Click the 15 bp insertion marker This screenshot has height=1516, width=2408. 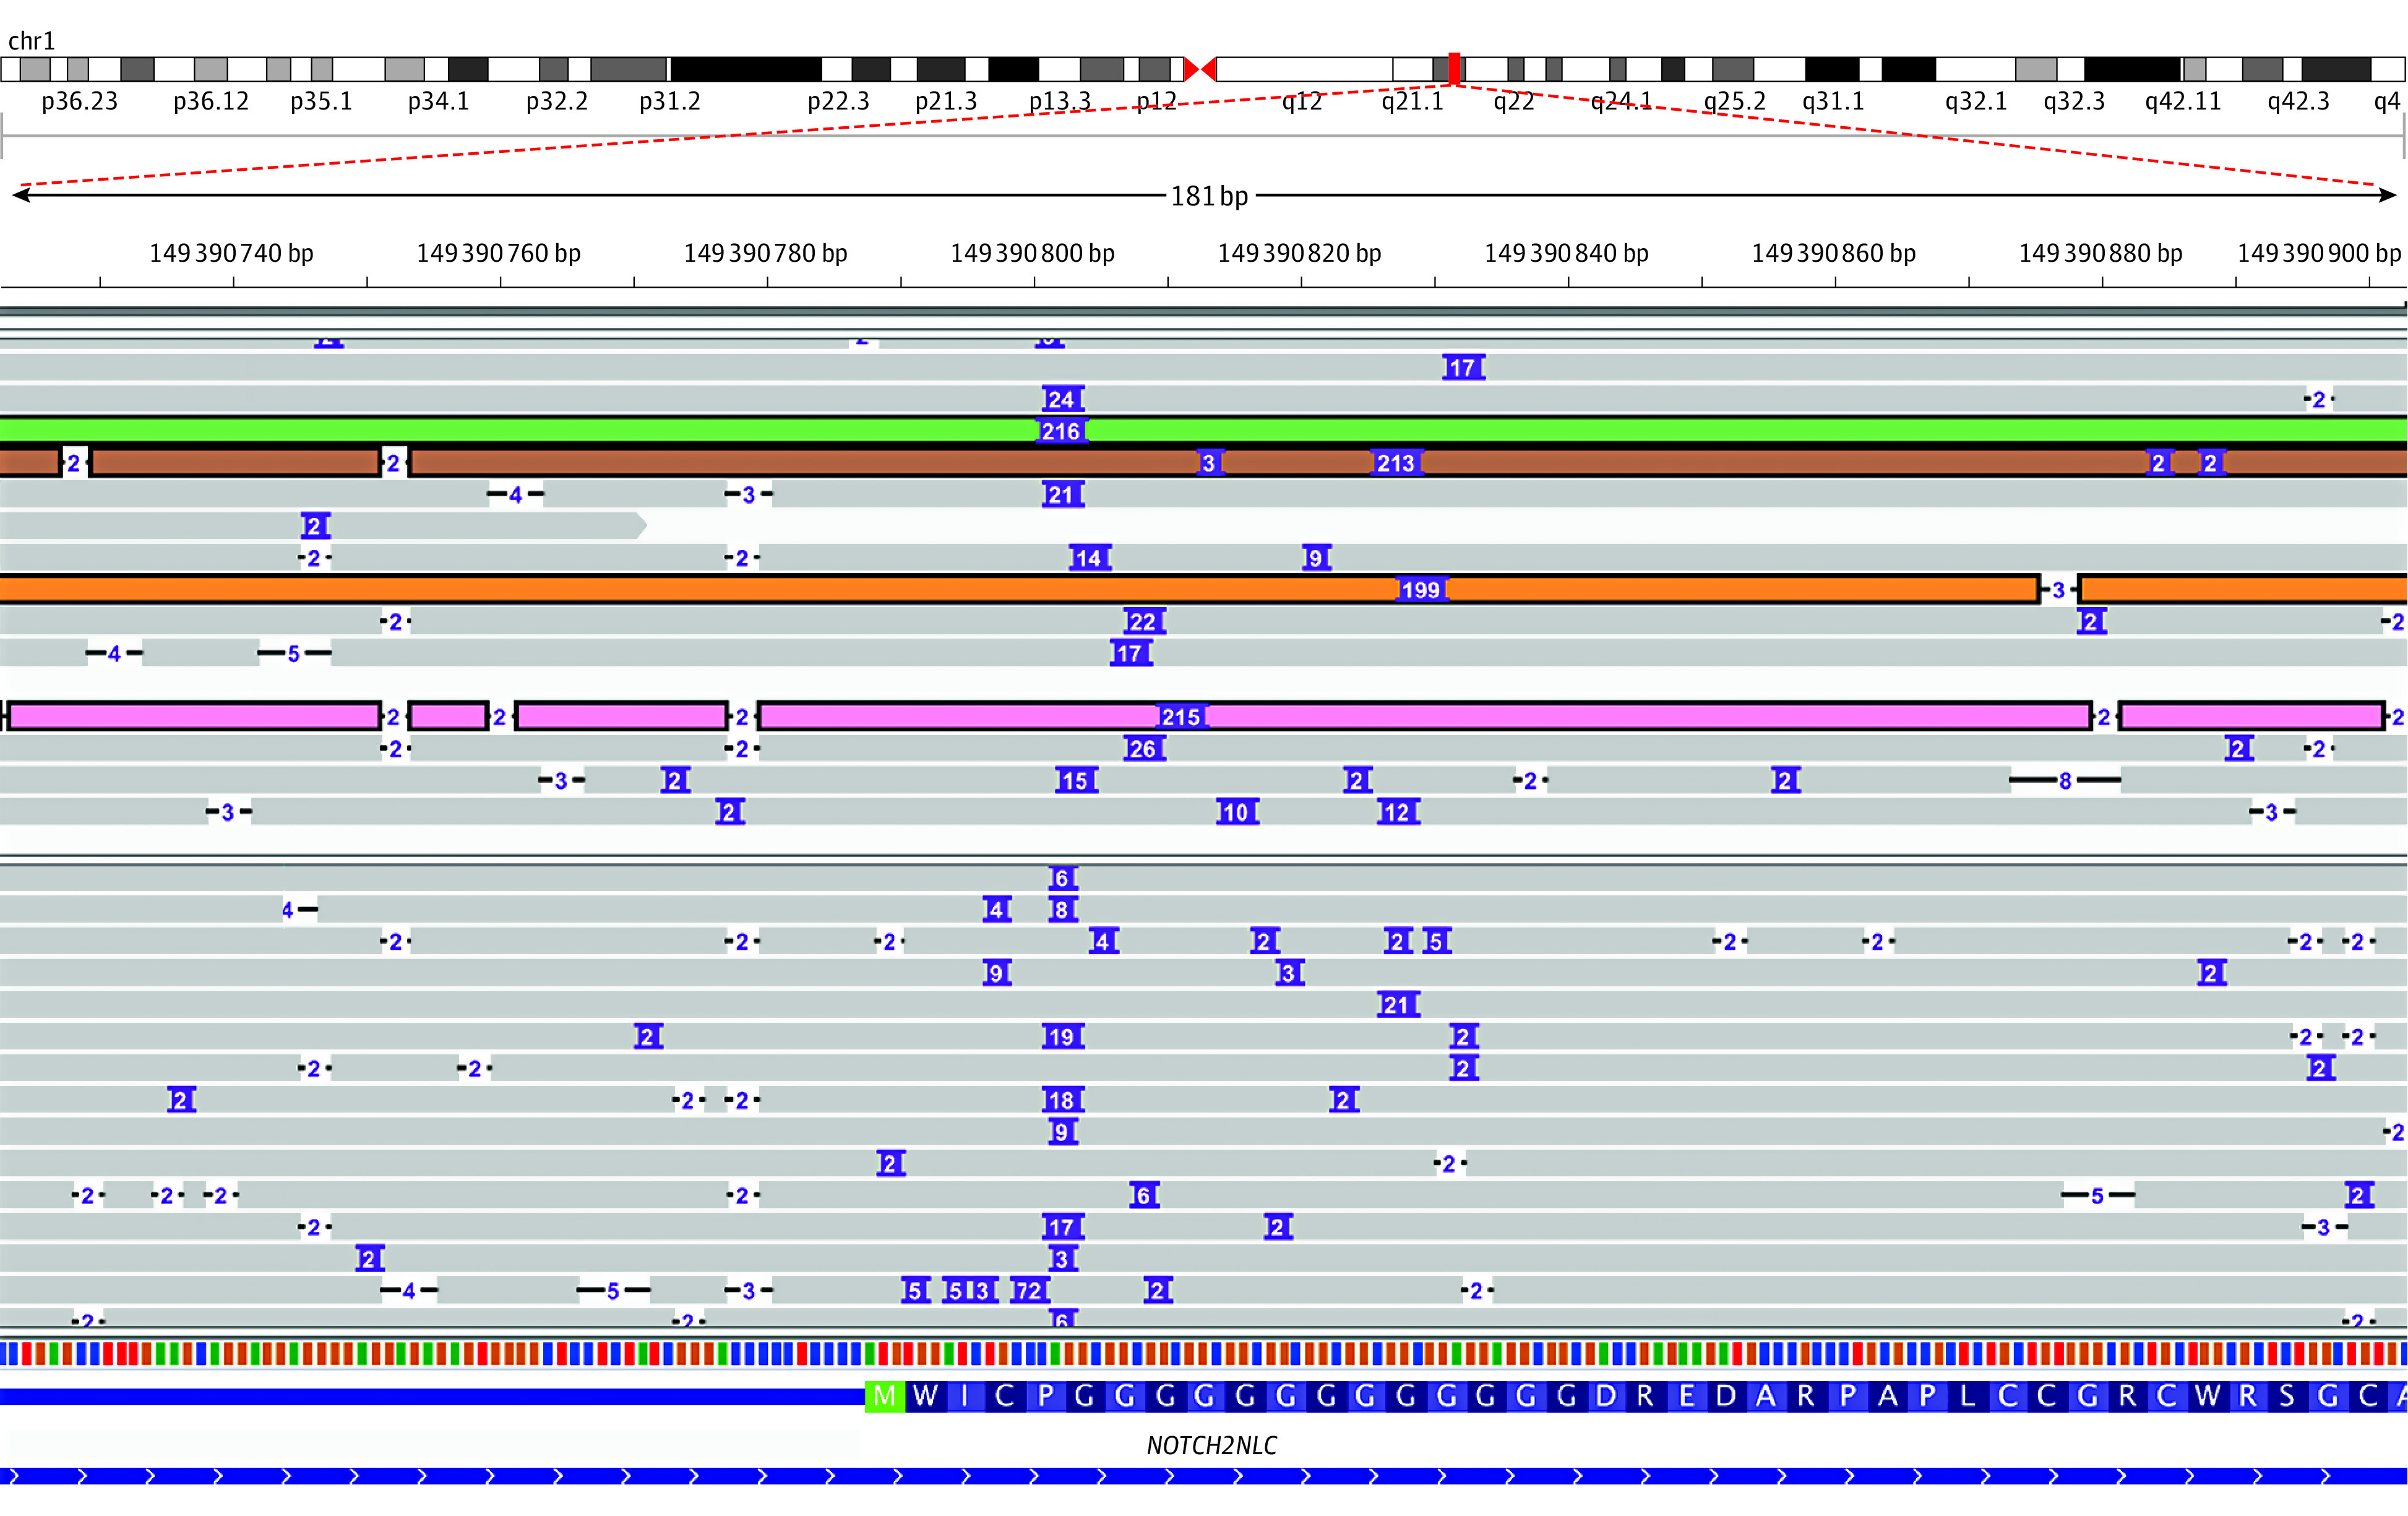(1076, 780)
